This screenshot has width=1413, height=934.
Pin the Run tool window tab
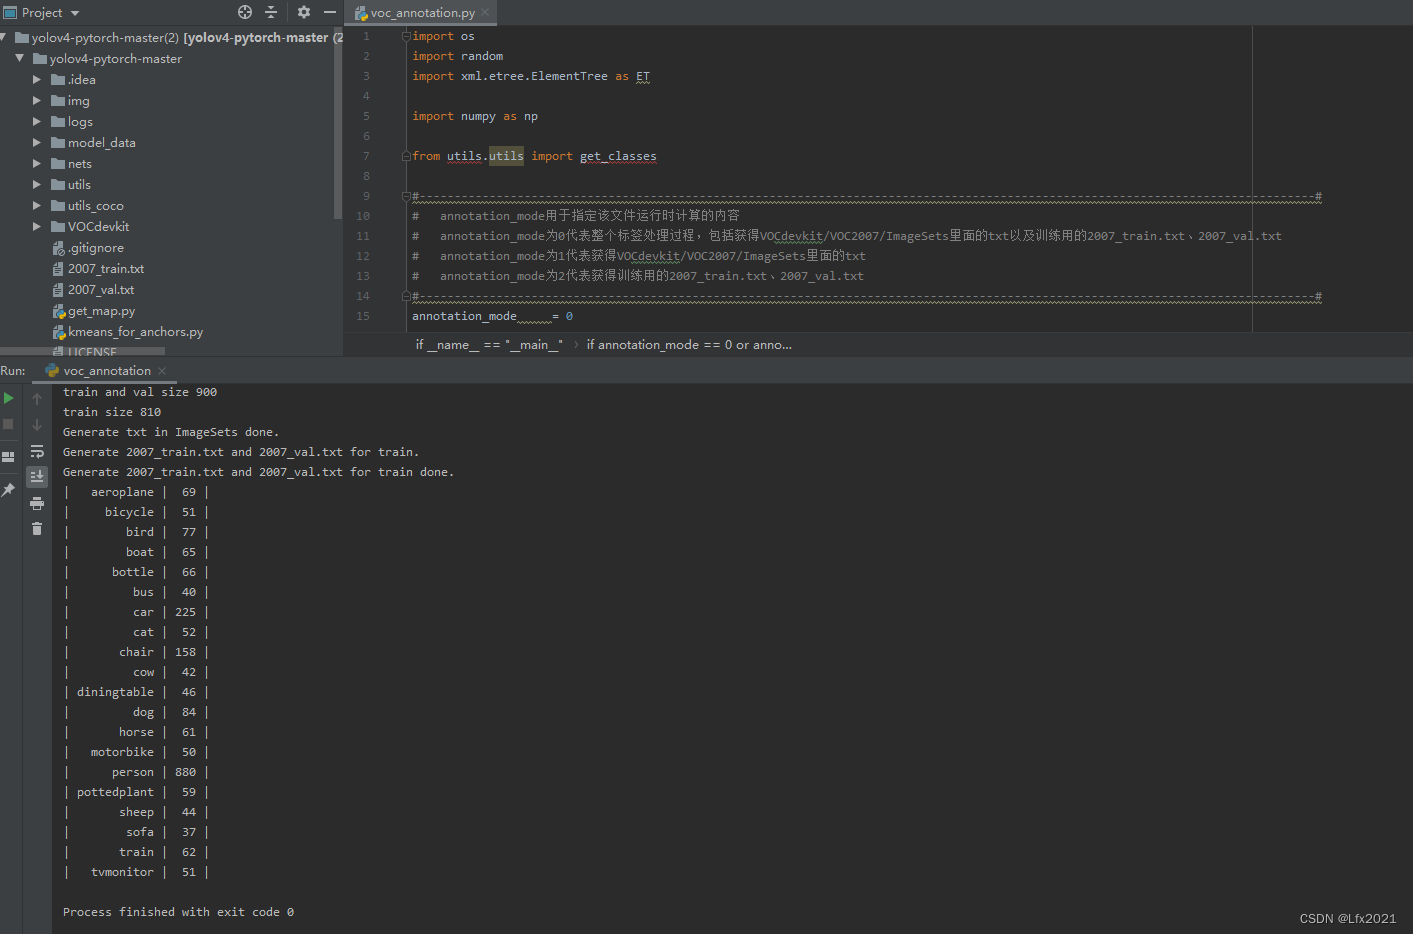[9, 490]
